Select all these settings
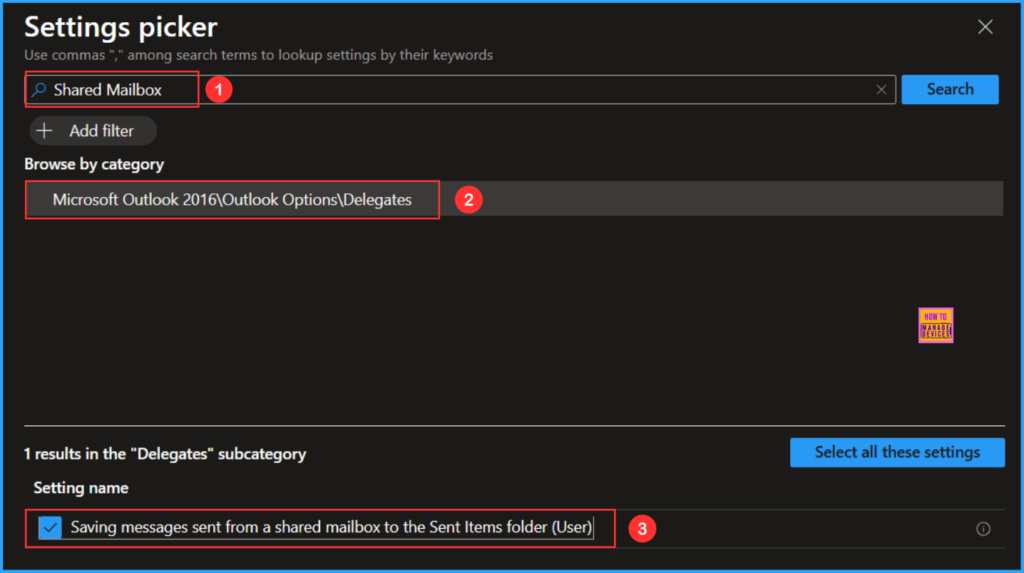This screenshot has width=1024, height=573. click(x=897, y=452)
